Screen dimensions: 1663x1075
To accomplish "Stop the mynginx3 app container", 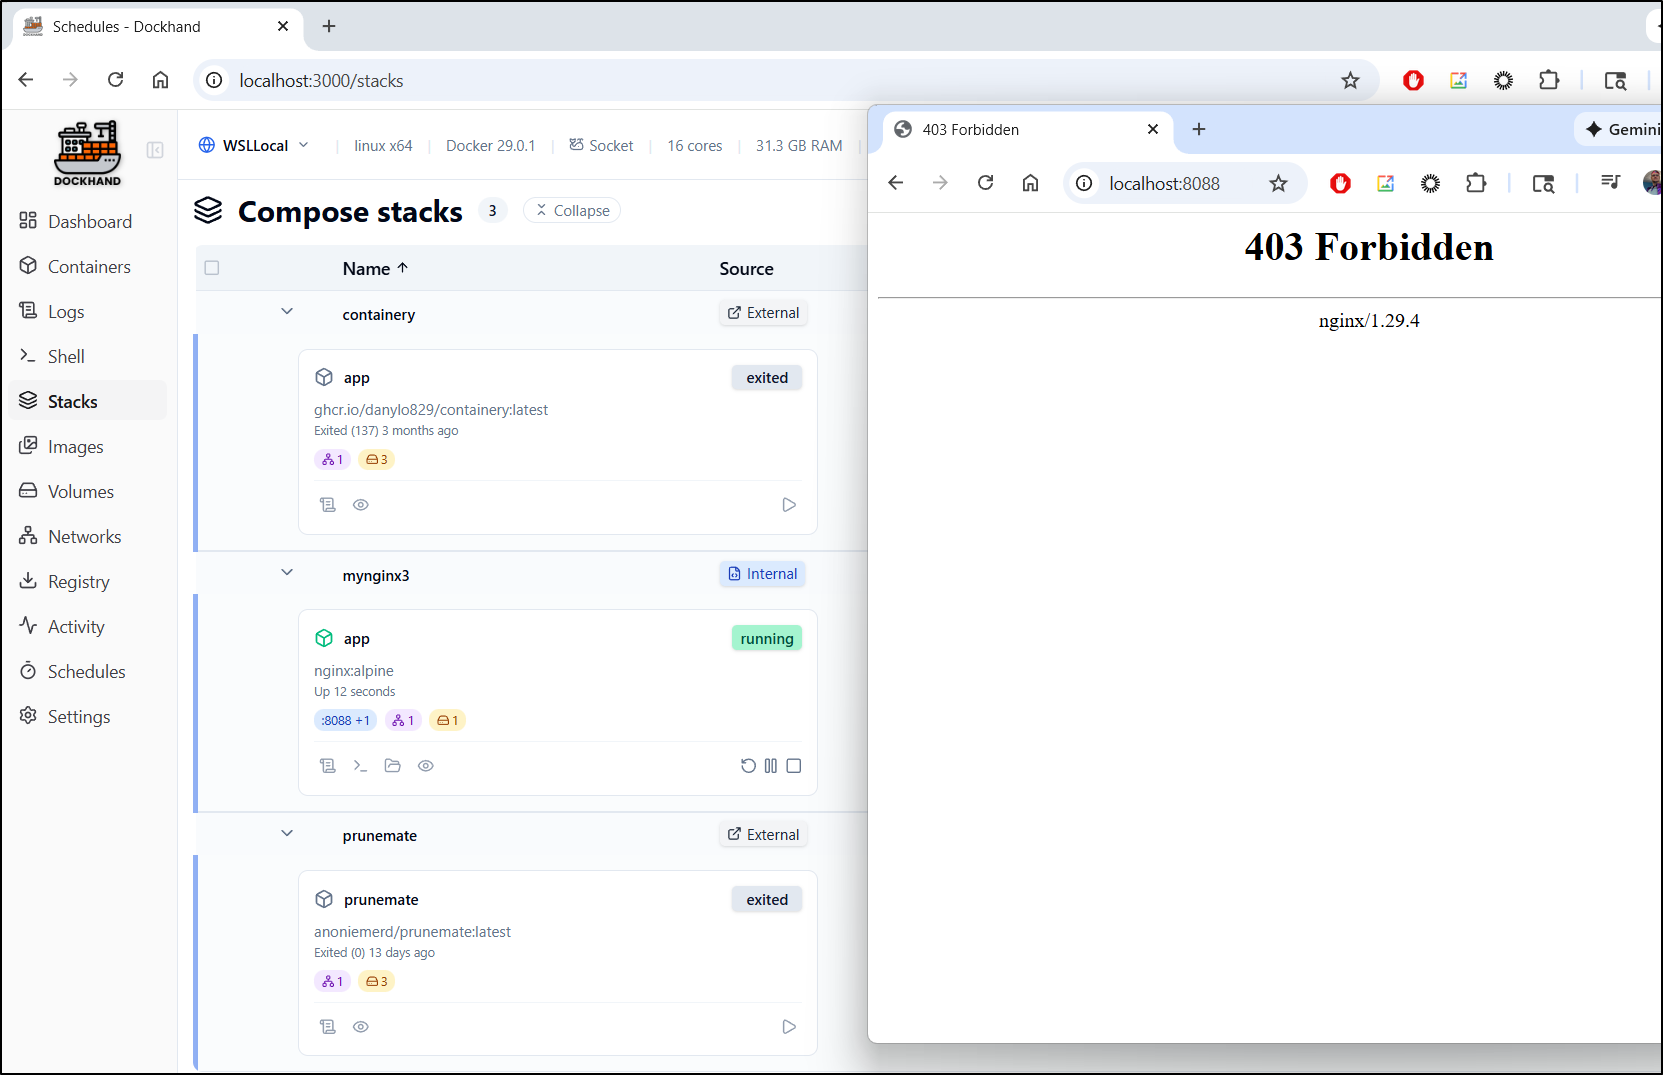I will pos(794,766).
